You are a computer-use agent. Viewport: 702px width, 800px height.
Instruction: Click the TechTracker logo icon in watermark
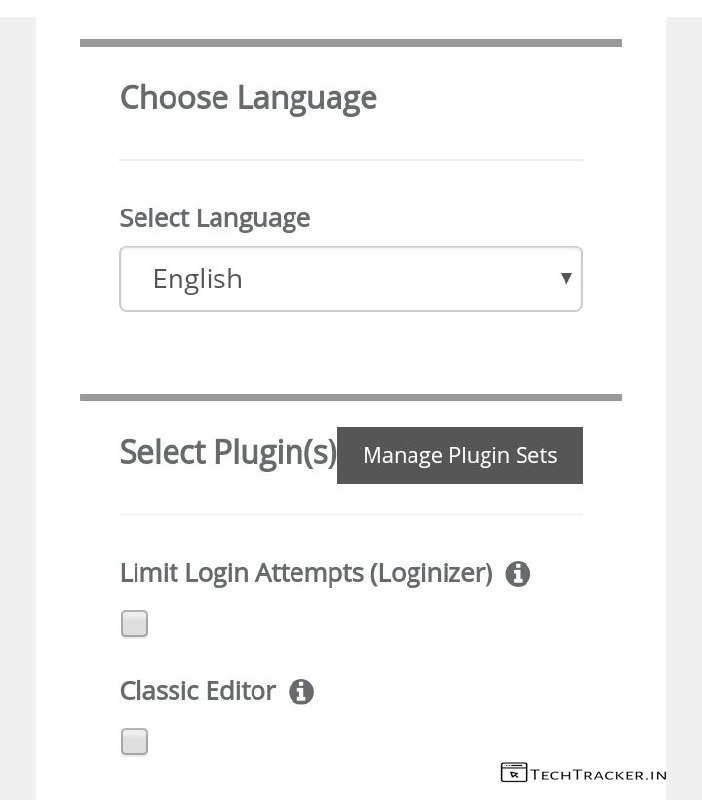click(513, 773)
